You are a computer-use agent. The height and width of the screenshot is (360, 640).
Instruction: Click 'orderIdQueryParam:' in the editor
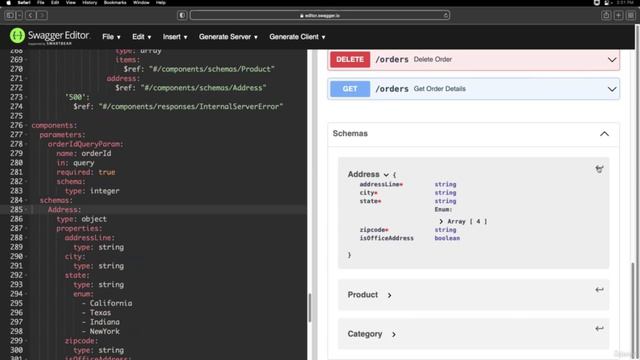click(86, 144)
